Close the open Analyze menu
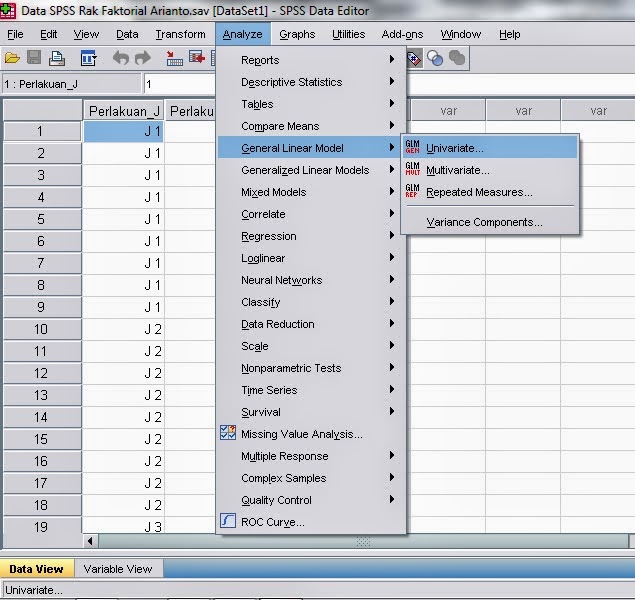The width and height of the screenshot is (635, 600). point(243,34)
